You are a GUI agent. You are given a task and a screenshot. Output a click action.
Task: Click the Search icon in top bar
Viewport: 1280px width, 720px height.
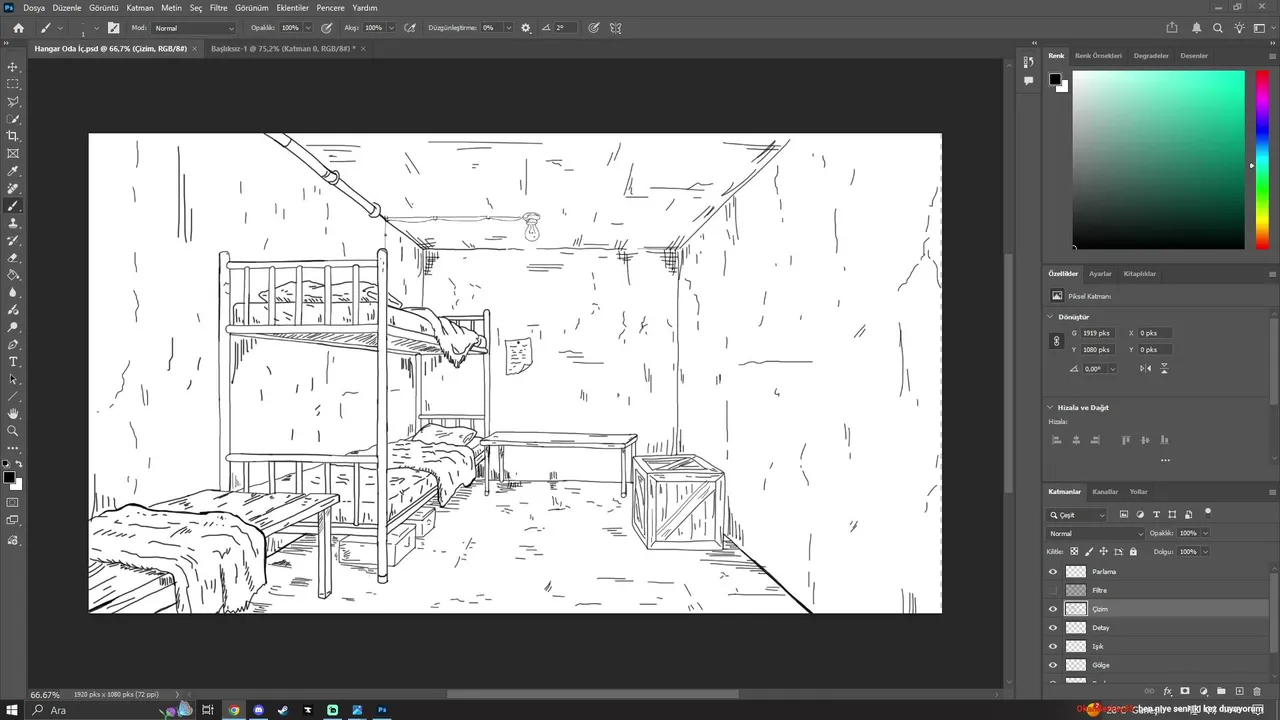pos(1218,28)
